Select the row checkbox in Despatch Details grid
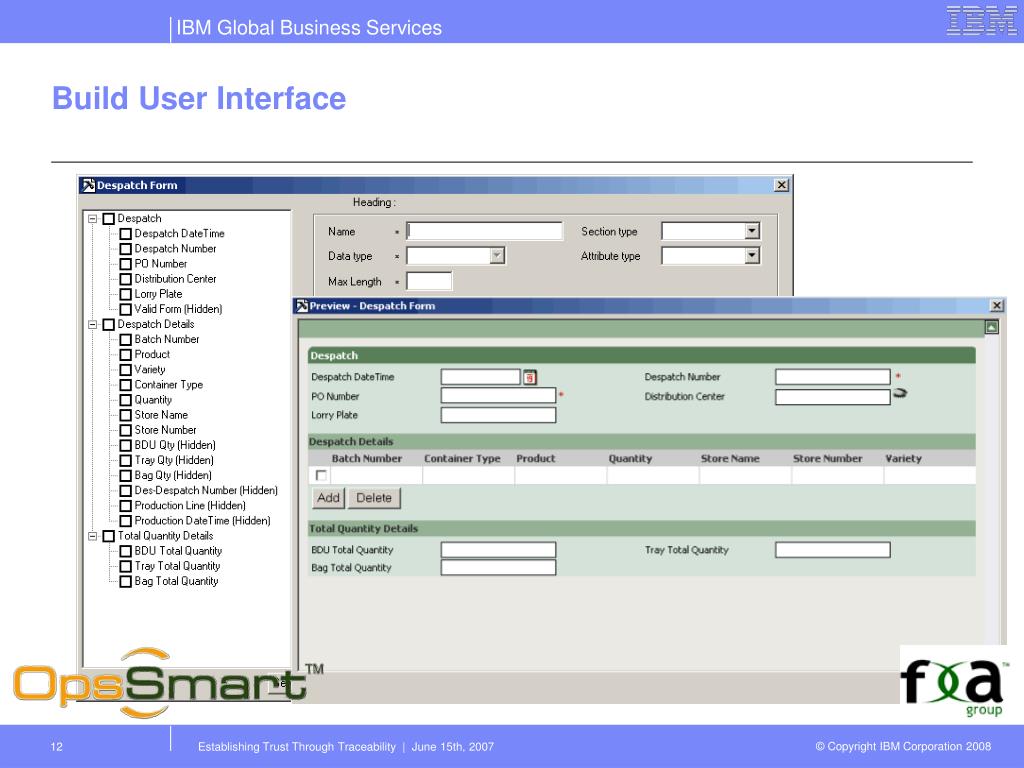This screenshot has width=1024, height=768. tap(321, 475)
